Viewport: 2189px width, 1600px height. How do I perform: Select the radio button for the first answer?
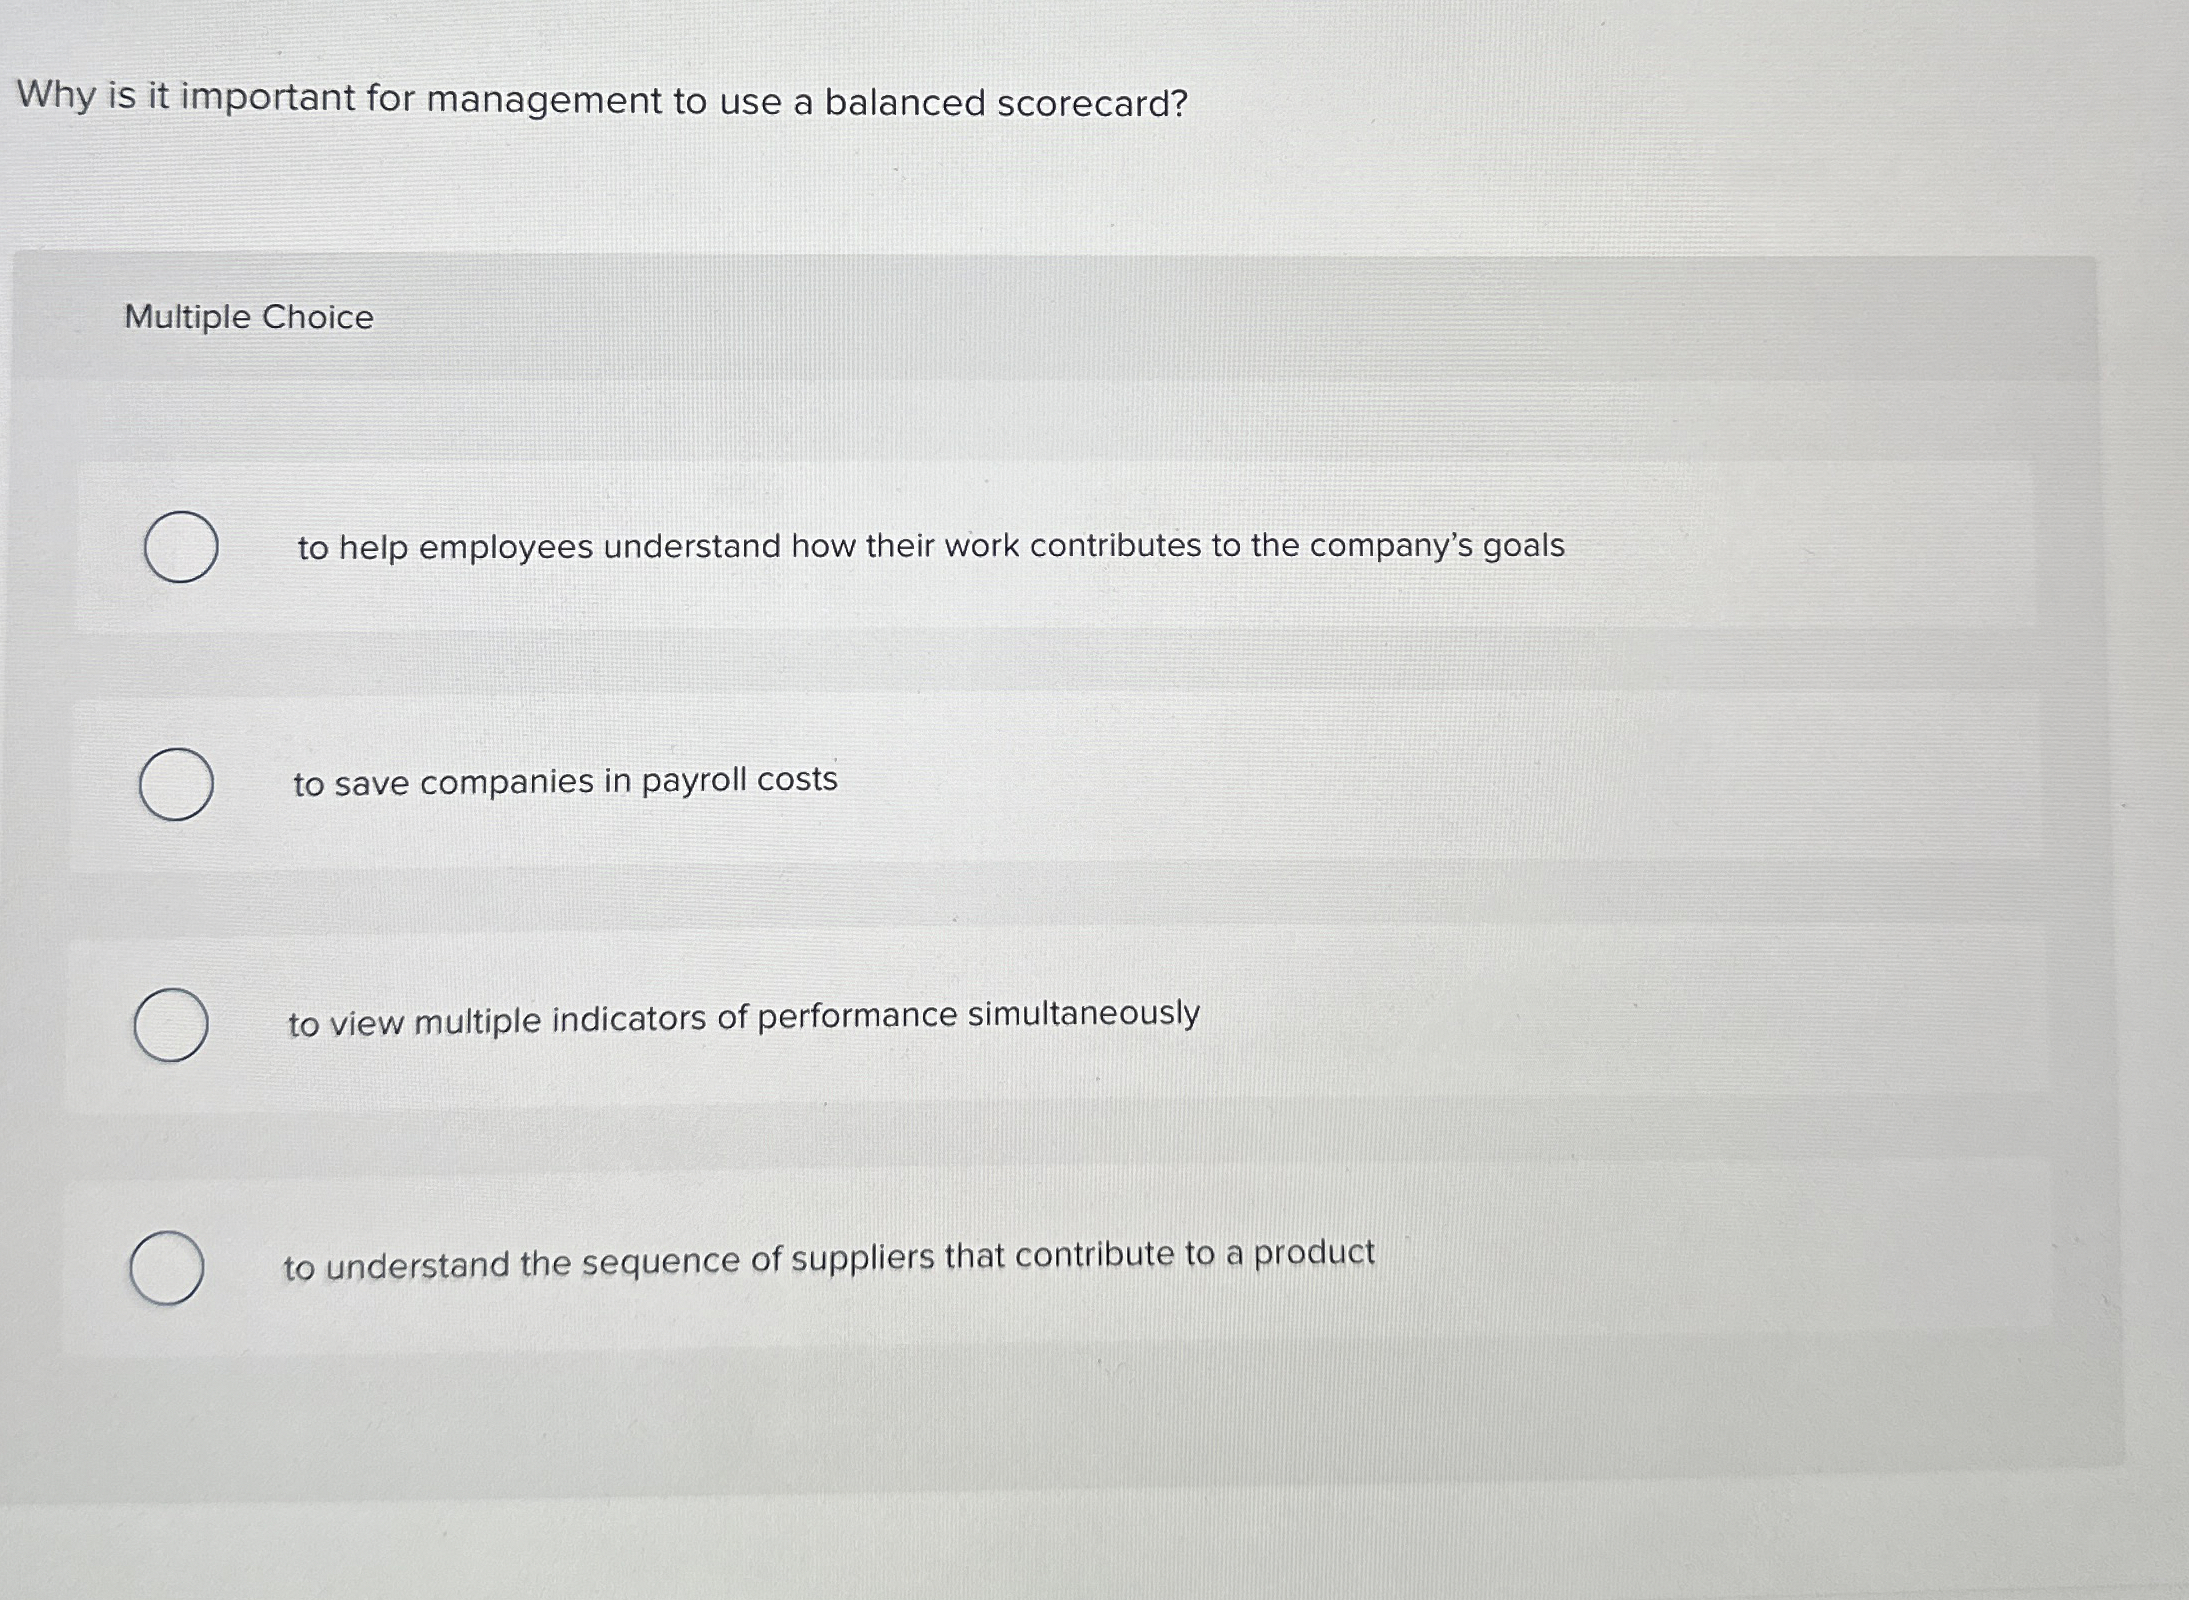(182, 545)
